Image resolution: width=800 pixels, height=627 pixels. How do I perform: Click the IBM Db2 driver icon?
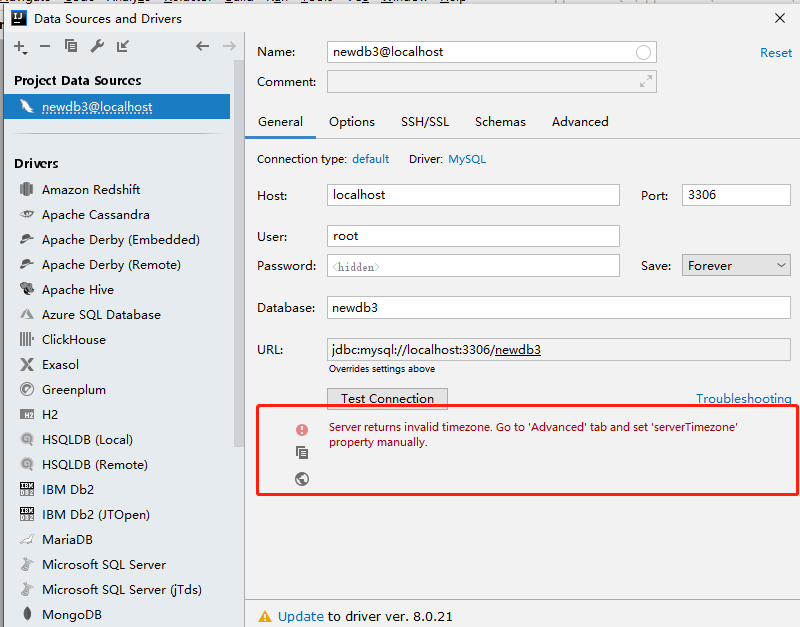tap(27, 489)
